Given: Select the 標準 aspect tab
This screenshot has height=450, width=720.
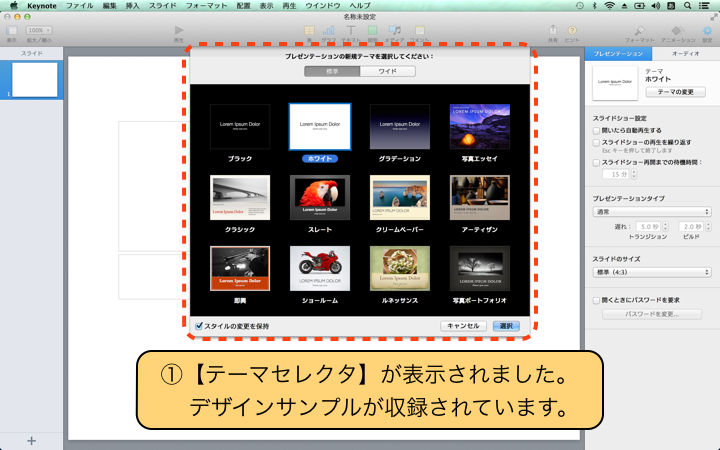Looking at the screenshot, I should point(332,71).
